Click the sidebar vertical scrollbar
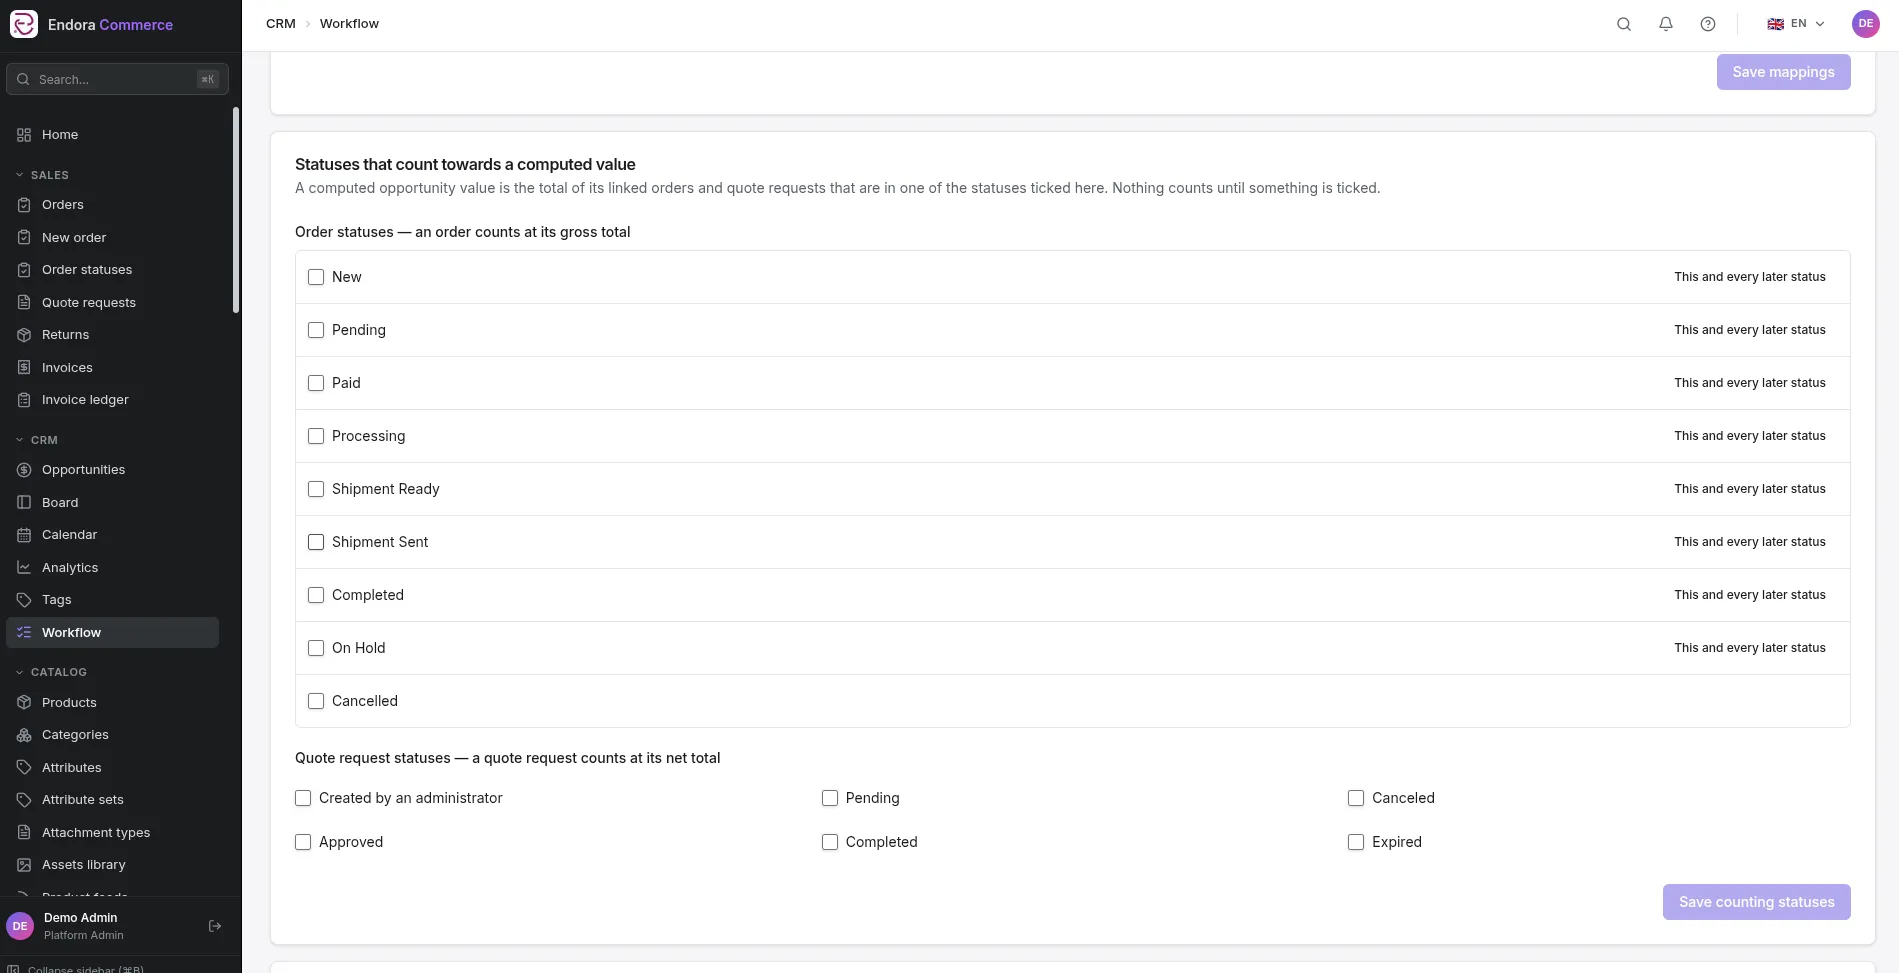1899x973 pixels. (x=236, y=210)
